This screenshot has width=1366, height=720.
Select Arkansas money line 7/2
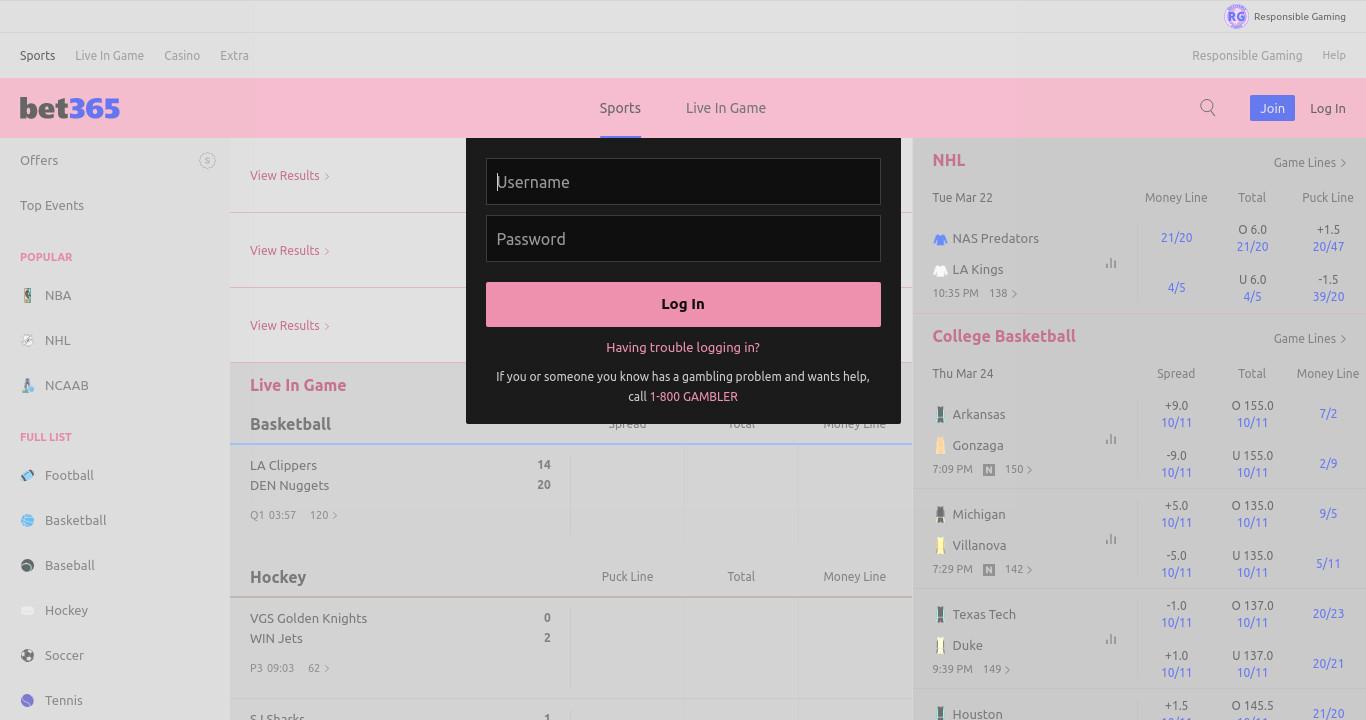coord(1328,413)
